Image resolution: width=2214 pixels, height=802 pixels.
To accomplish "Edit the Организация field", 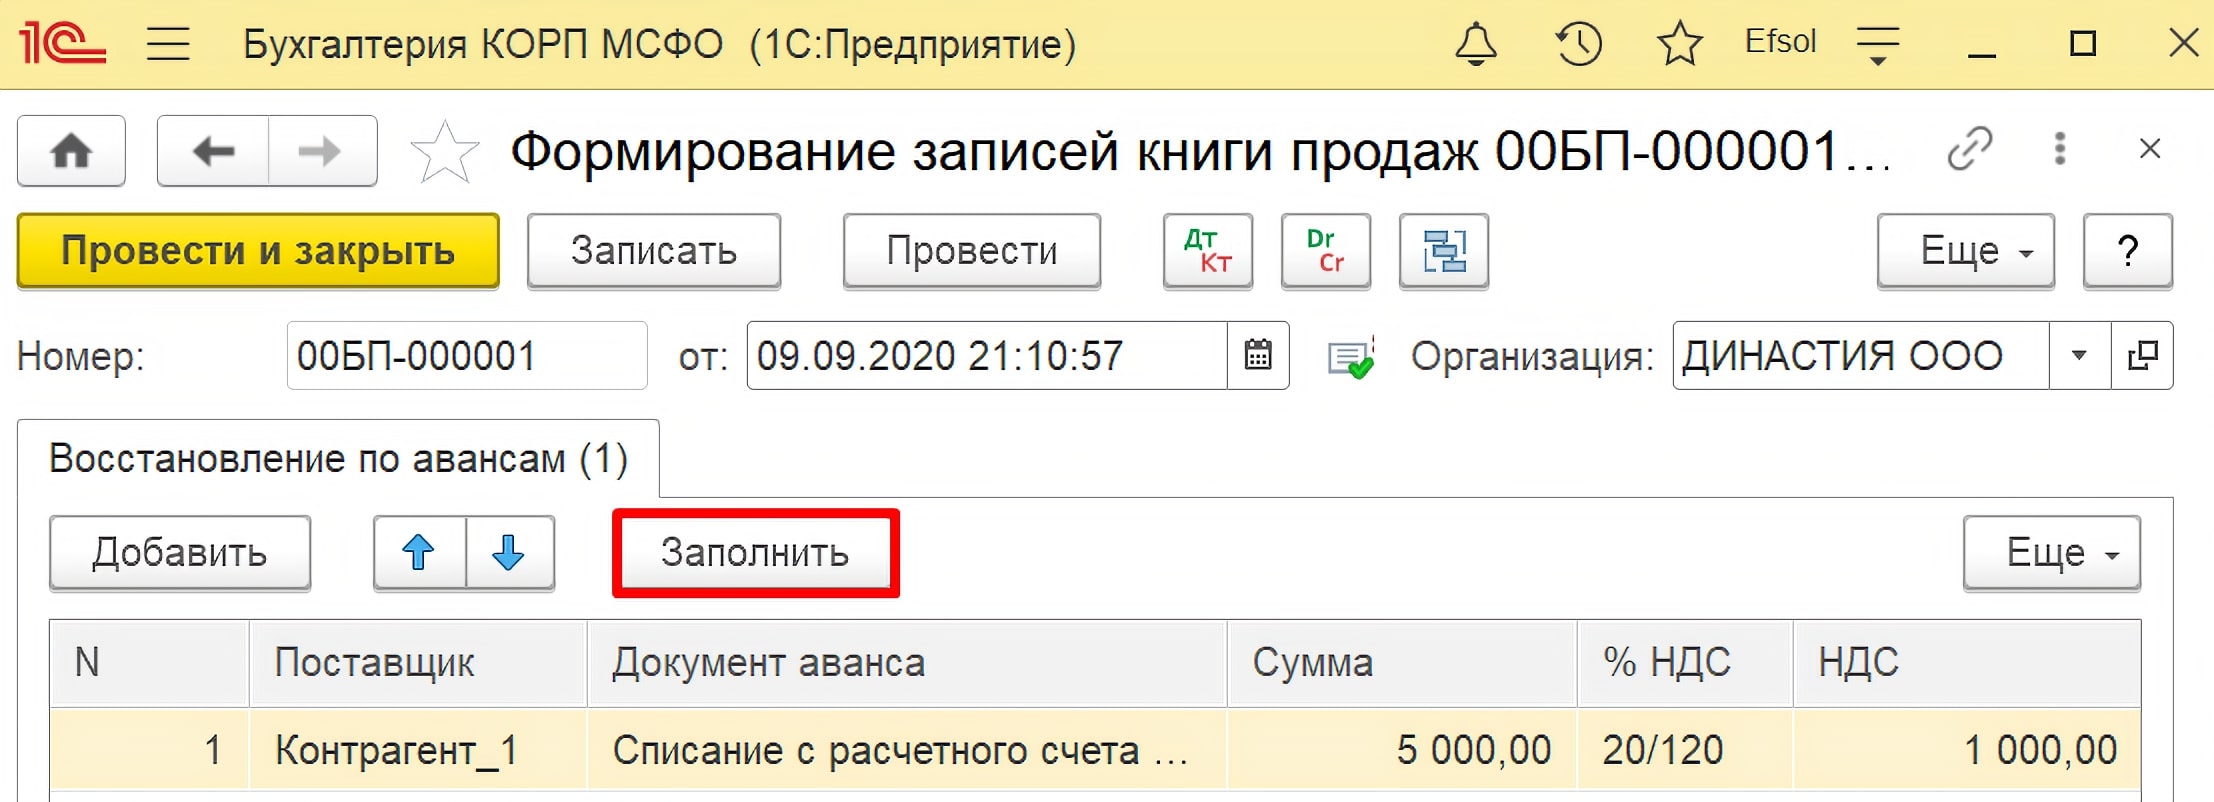I will tap(1861, 356).
